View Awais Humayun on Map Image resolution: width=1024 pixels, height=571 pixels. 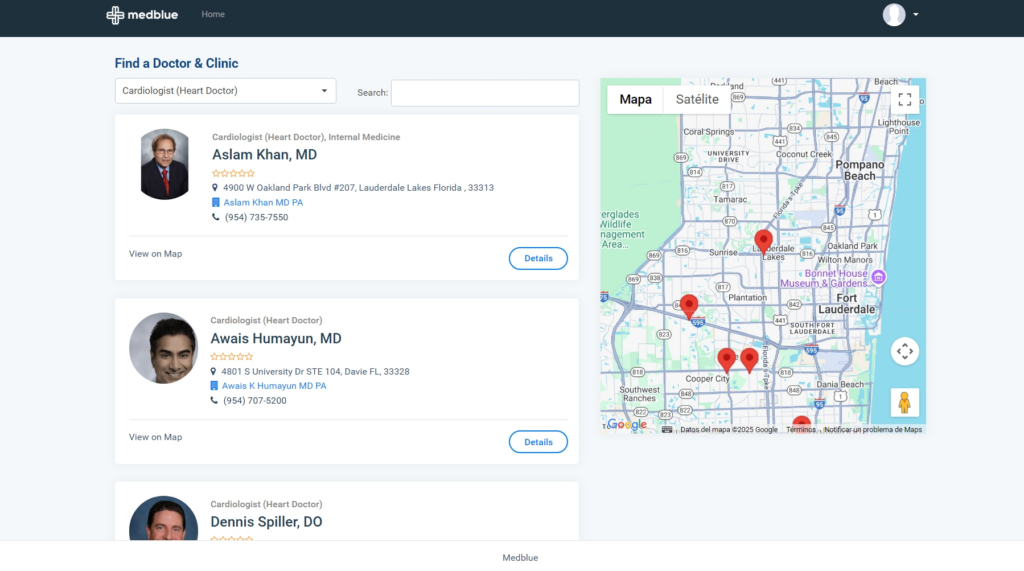coord(155,437)
